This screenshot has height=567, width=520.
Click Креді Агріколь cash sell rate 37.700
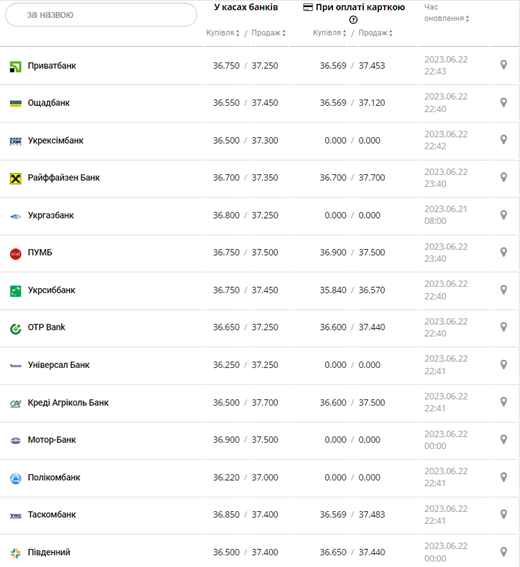point(265,402)
